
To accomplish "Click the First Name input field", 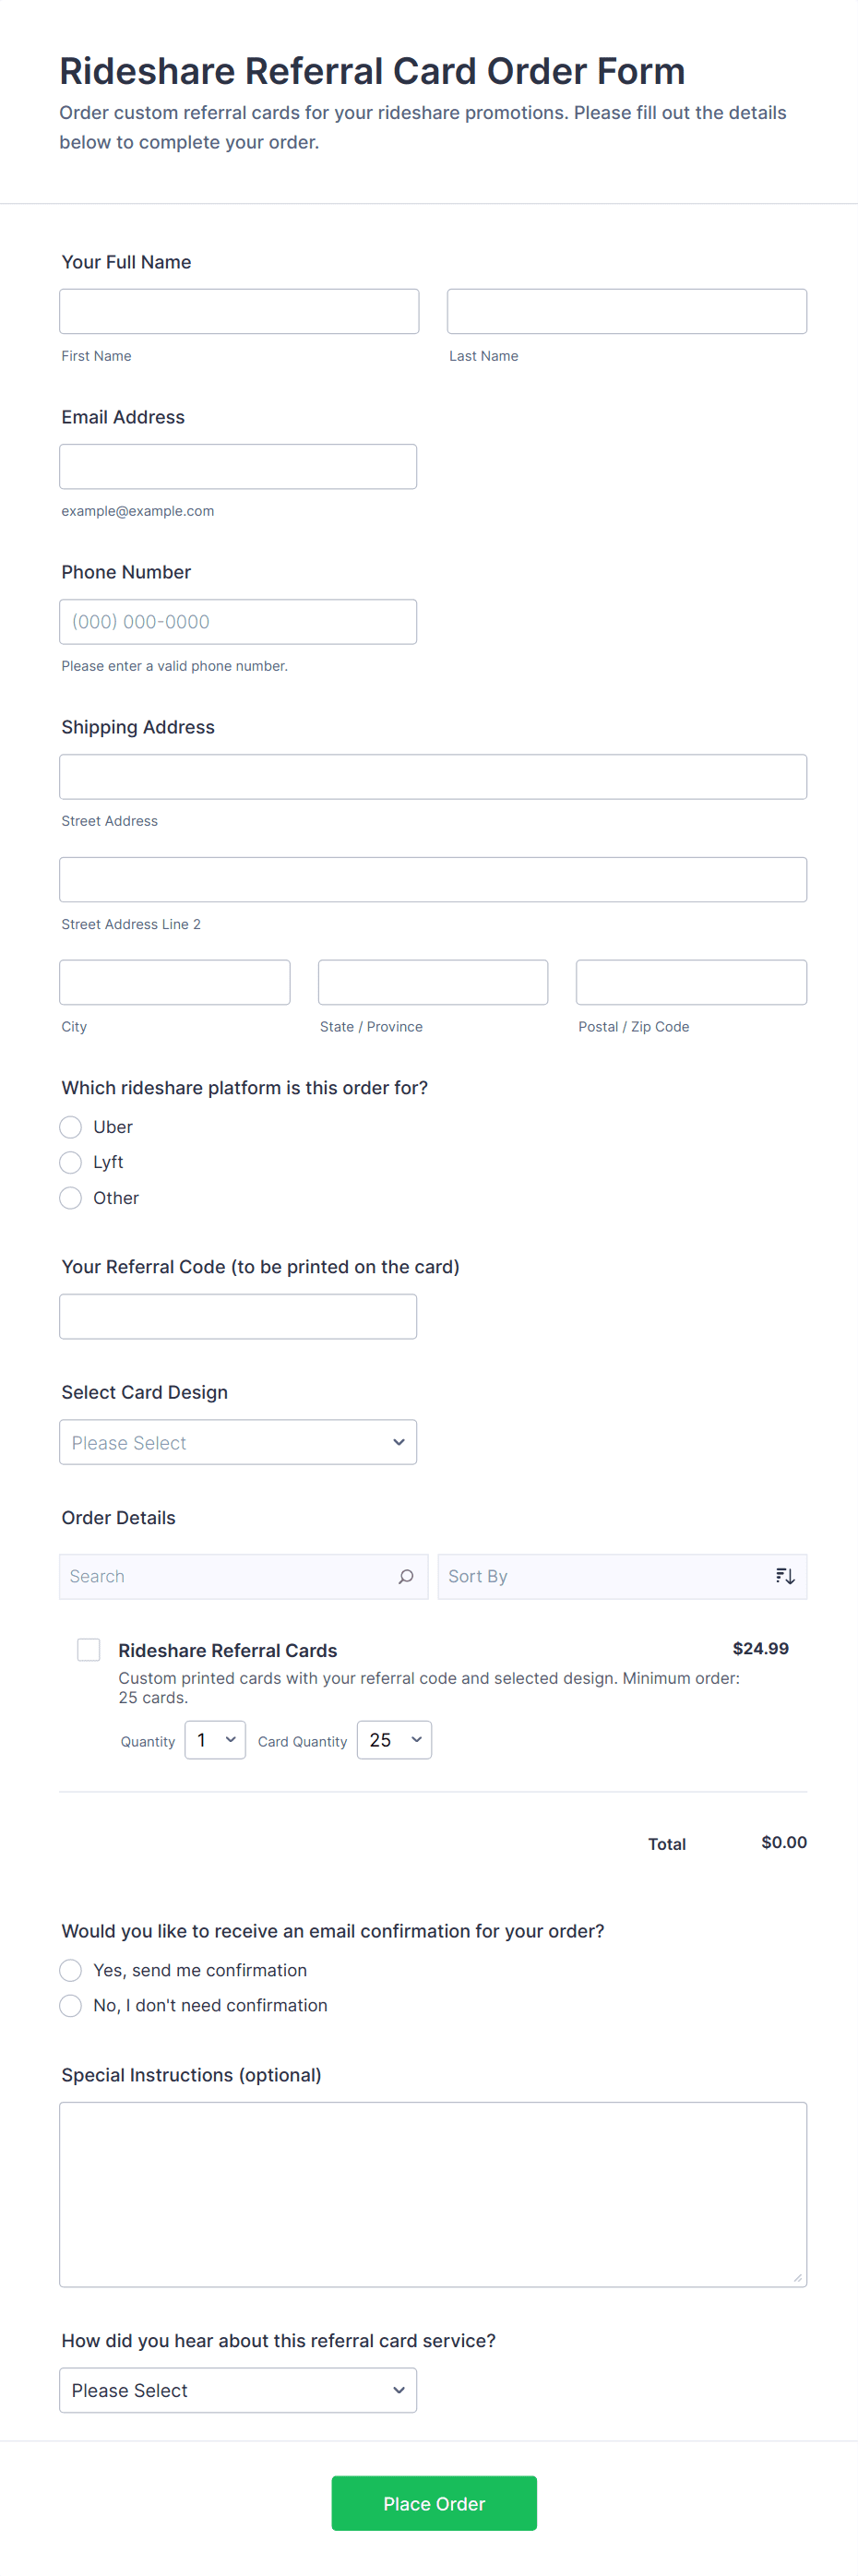I will (x=239, y=312).
